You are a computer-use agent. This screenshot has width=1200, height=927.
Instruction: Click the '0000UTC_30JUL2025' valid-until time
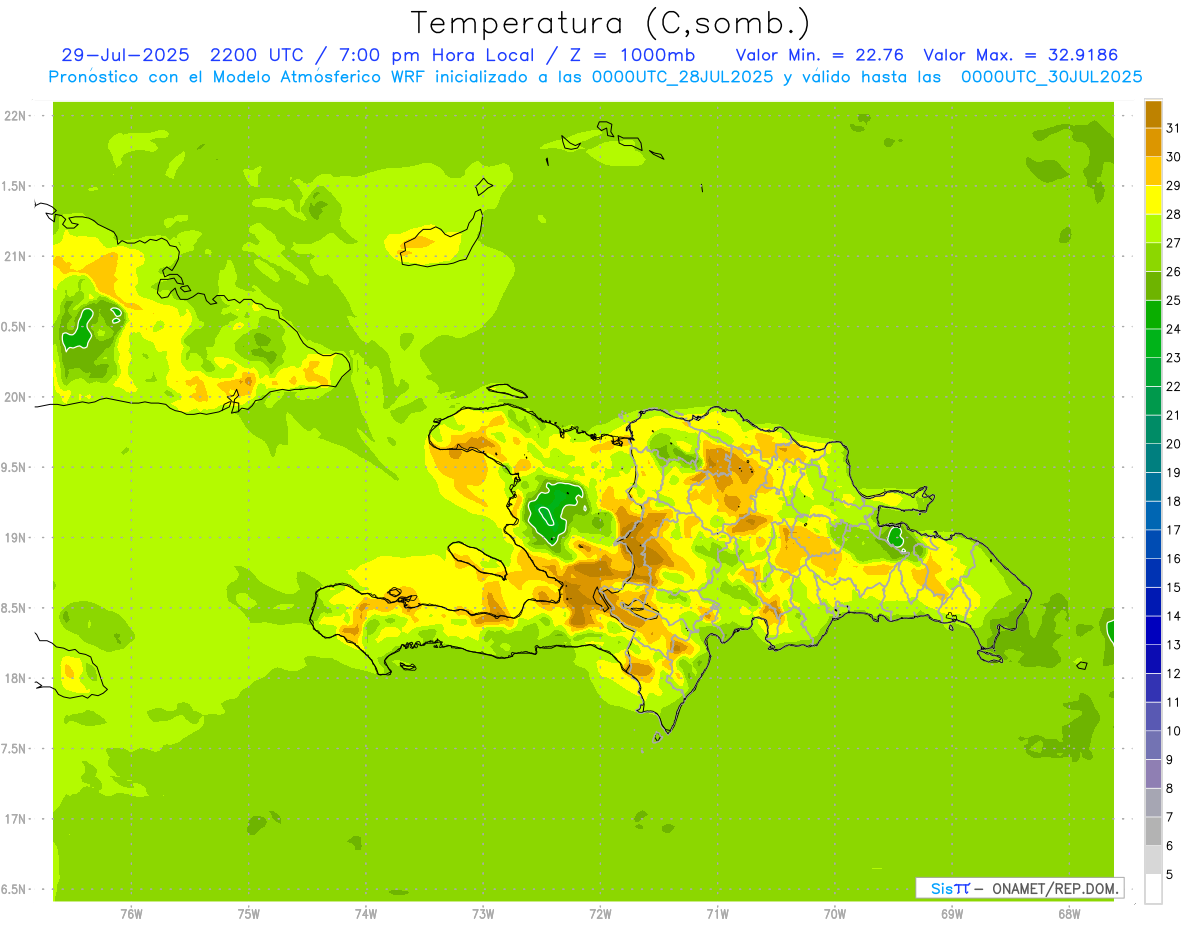[x=1051, y=77]
